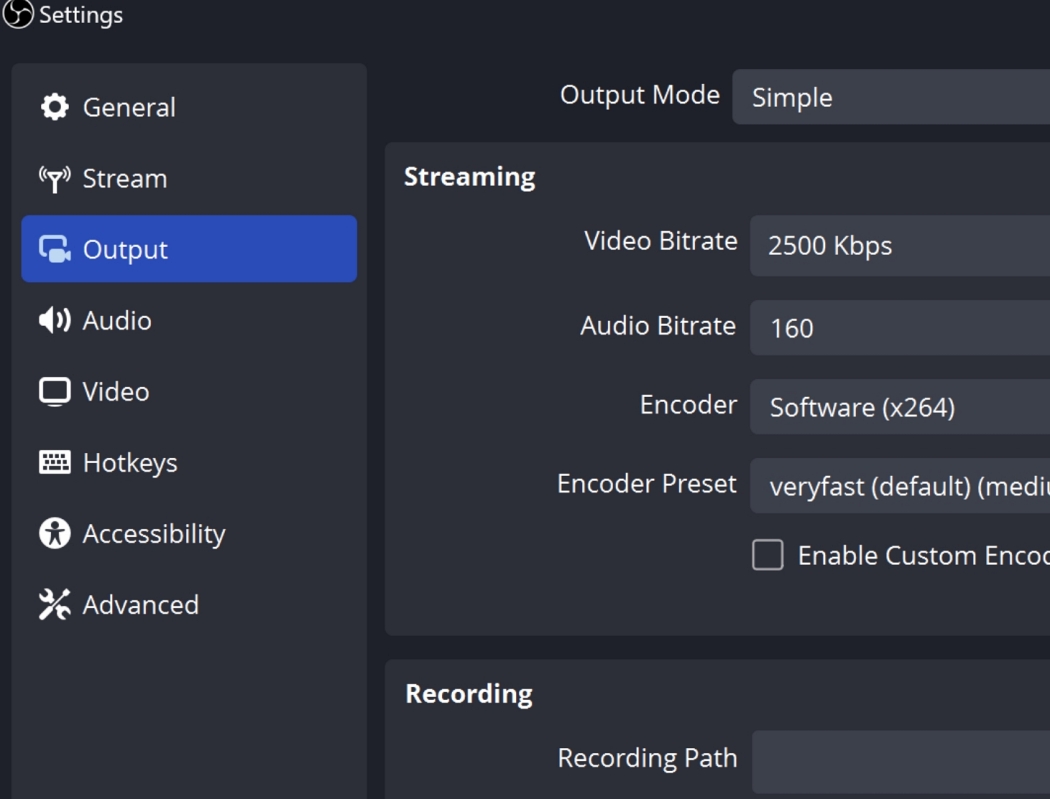Click the Recording Path input field
The image size is (1050, 799).
(x=901, y=761)
